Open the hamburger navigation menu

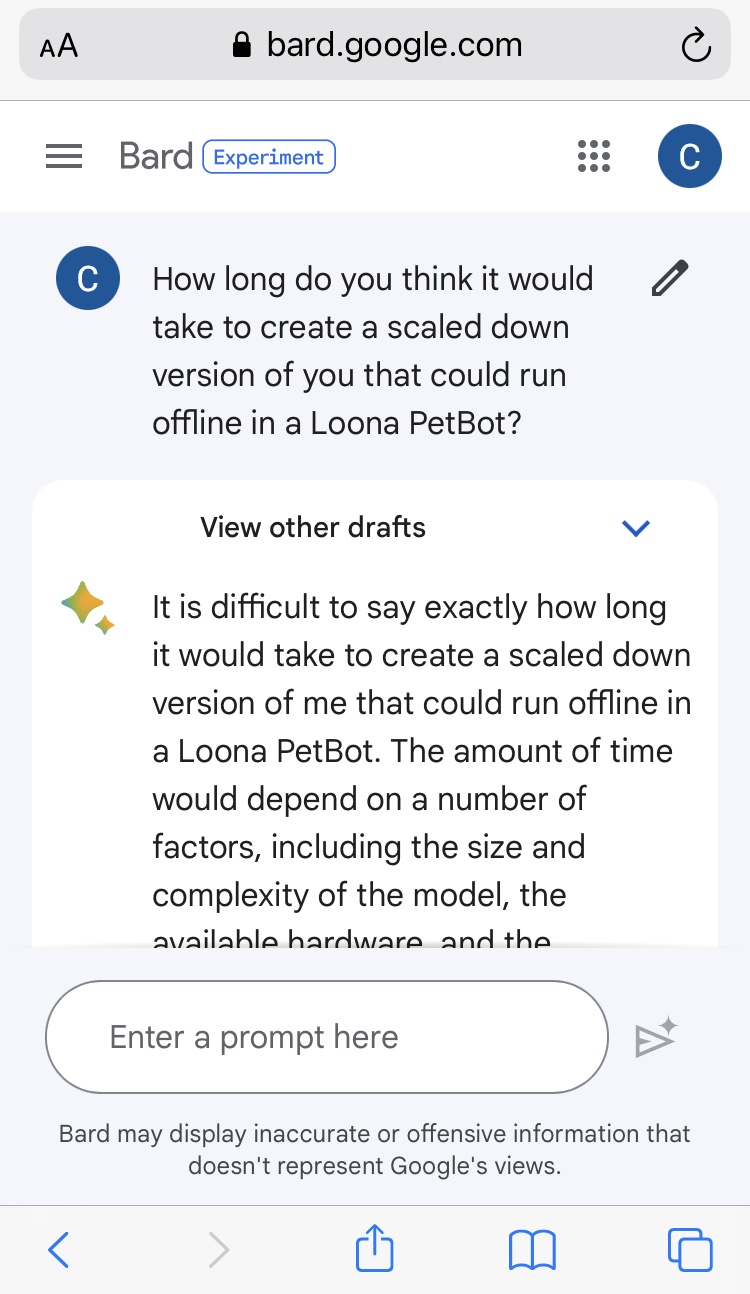(64, 157)
